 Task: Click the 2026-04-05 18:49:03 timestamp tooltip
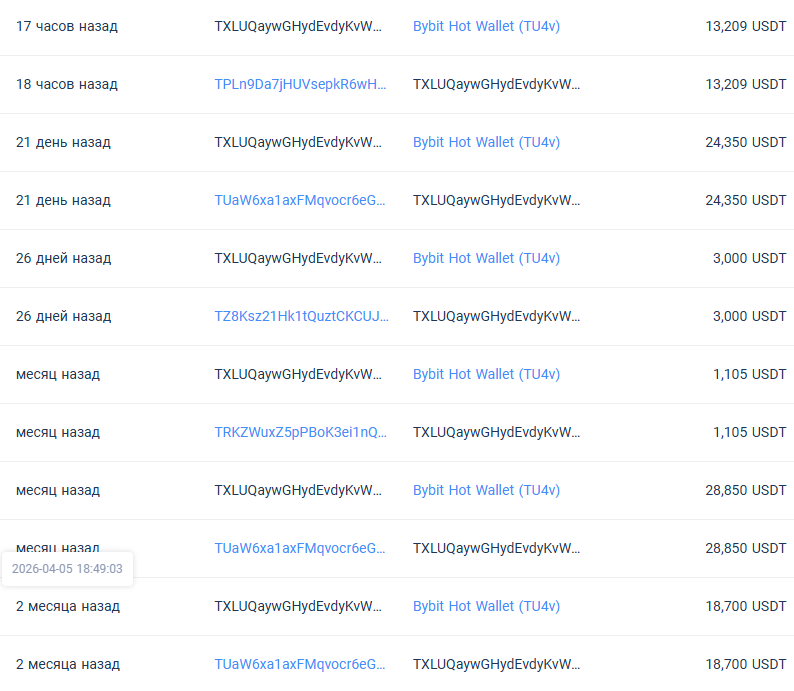[x=67, y=569]
